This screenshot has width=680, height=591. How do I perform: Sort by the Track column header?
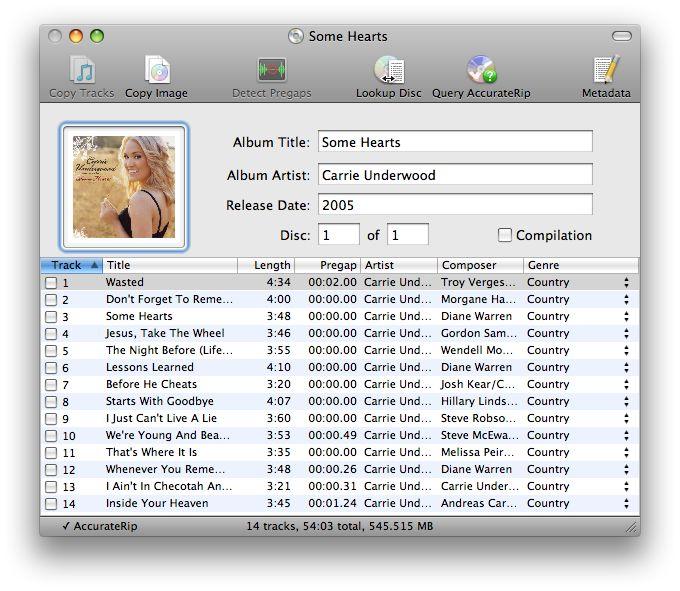tap(72, 265)
